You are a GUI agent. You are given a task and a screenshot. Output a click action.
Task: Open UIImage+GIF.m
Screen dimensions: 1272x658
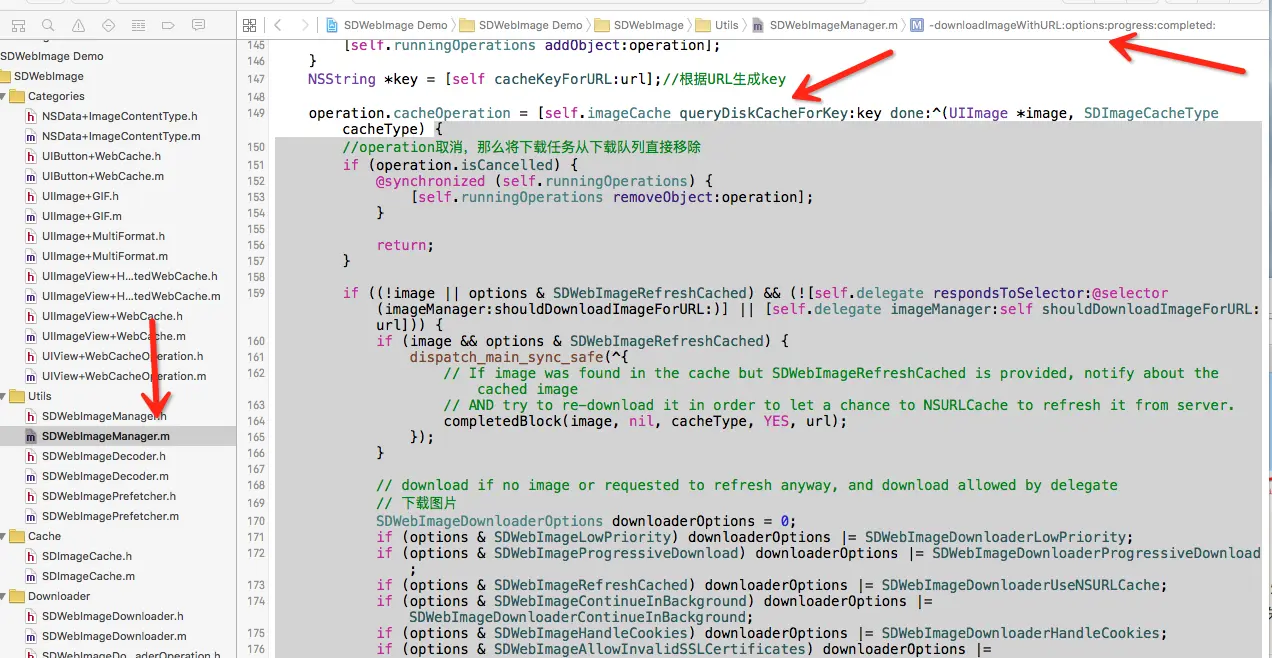click(x=81, y=216)
